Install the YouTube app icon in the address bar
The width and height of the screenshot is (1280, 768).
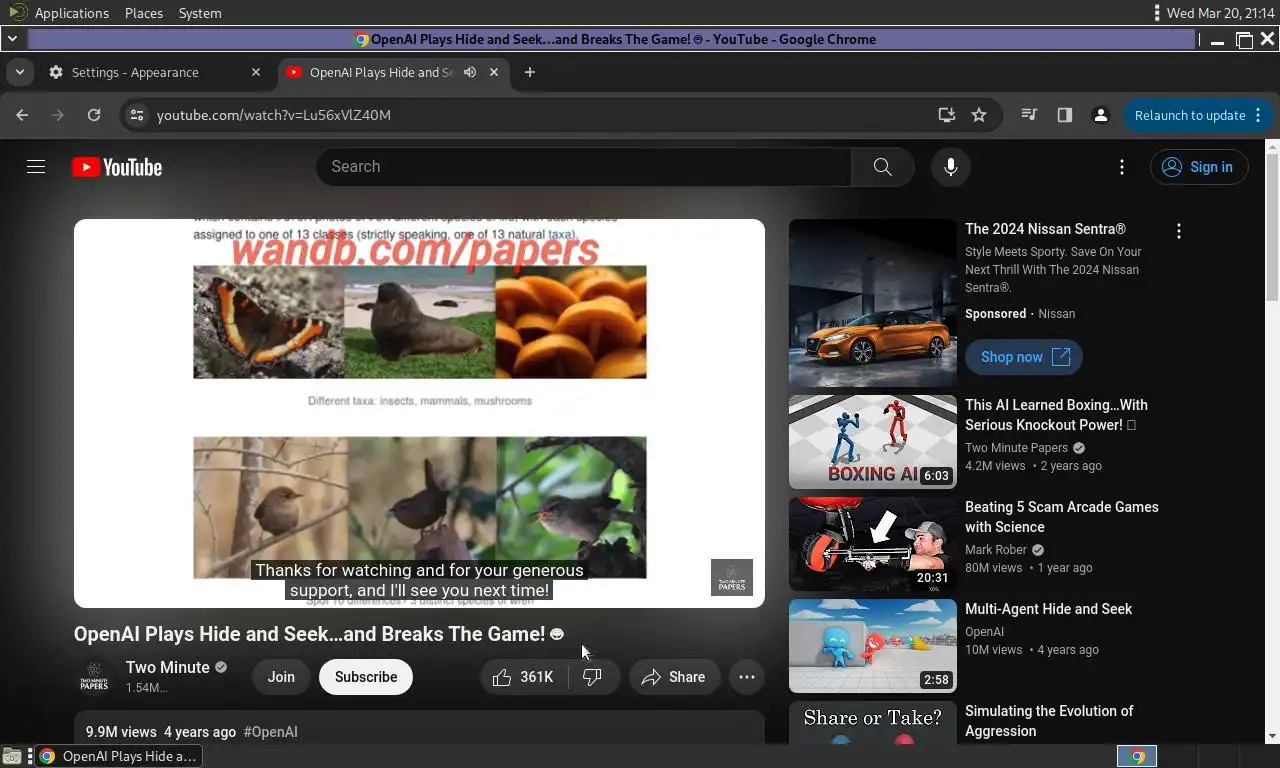pyautogui.click(x=946, y=115)
